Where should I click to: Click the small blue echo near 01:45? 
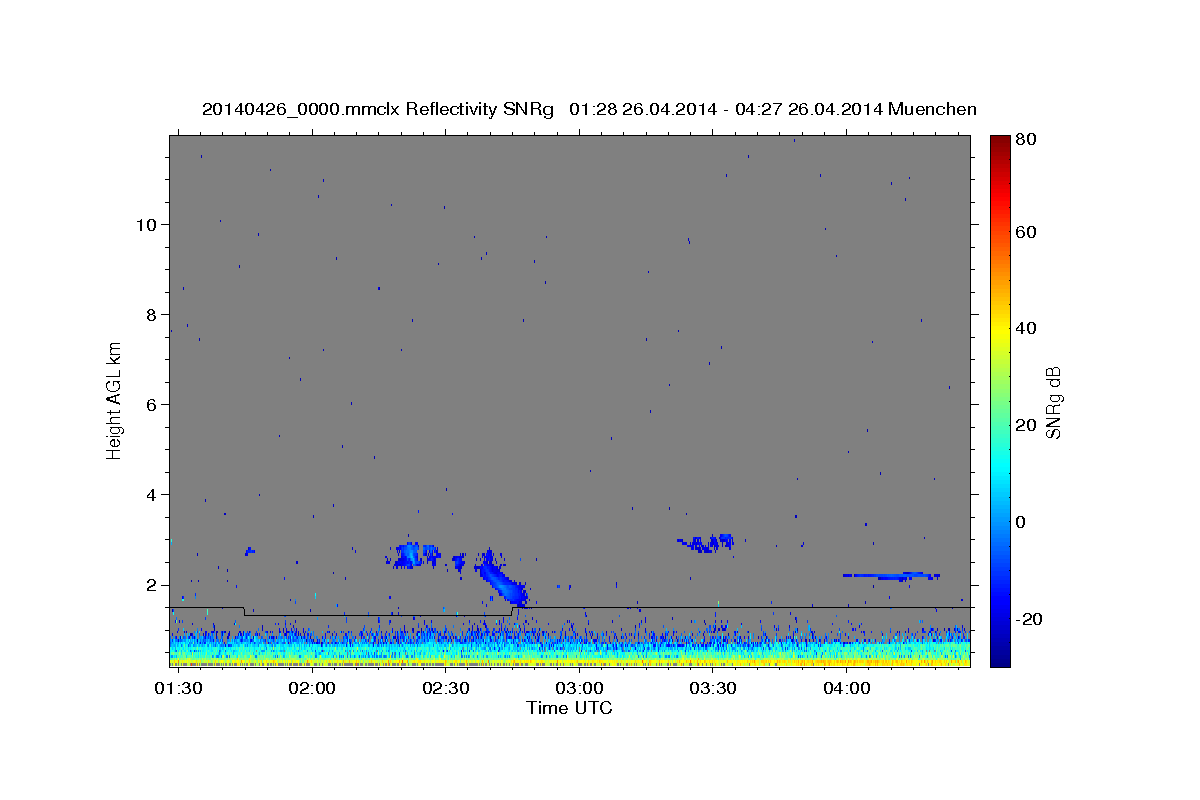coord(250,551)
